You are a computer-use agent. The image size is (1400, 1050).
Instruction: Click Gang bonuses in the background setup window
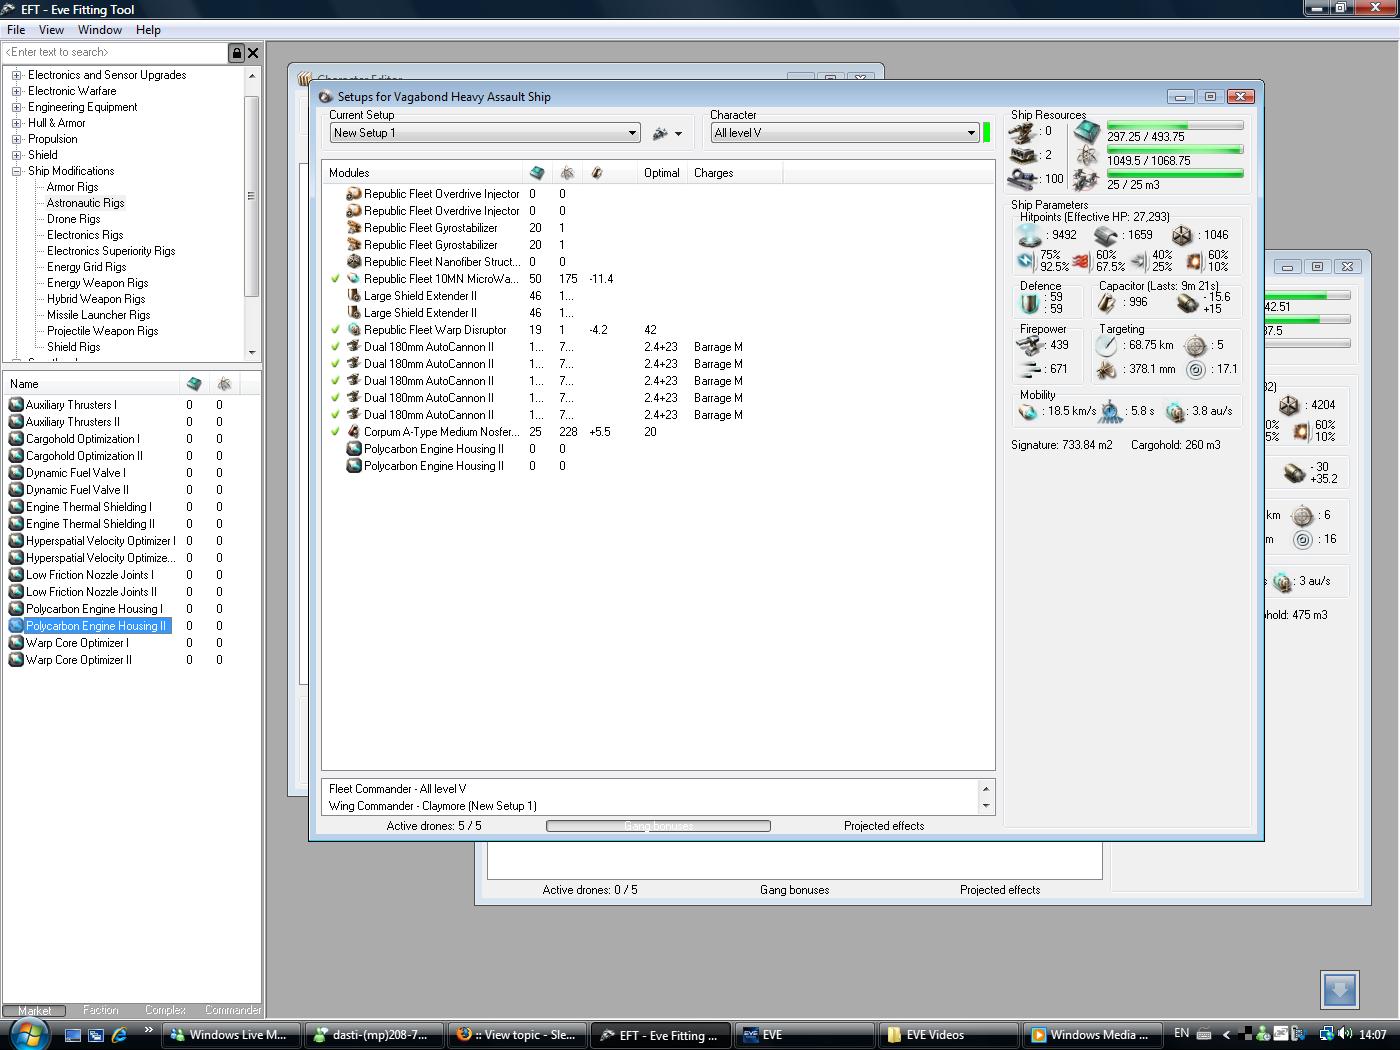pos(794,890)
